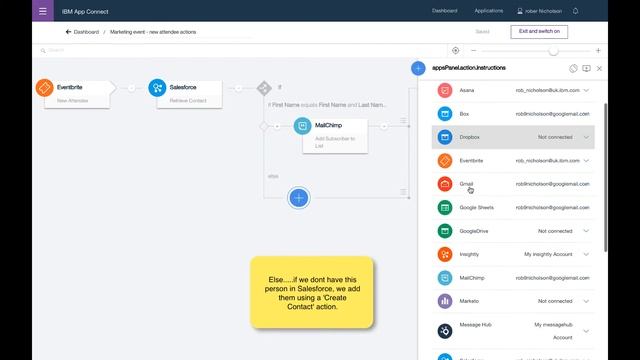Select the MailChimp node icon in flow
Image resolution: width=640 pixels, height=360 pixels.
point(302,126)
